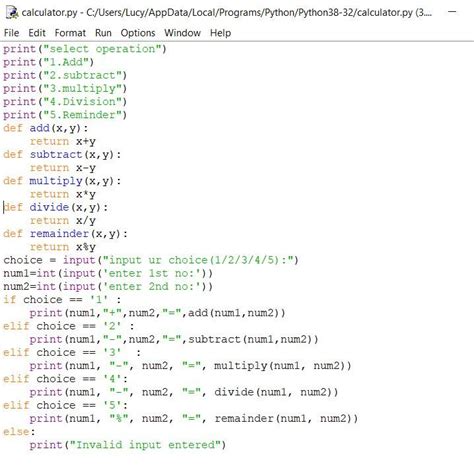This screenshot has height=466, width=474.
Task: Click the def subtract(x,y): line
Action: [62, 155]
